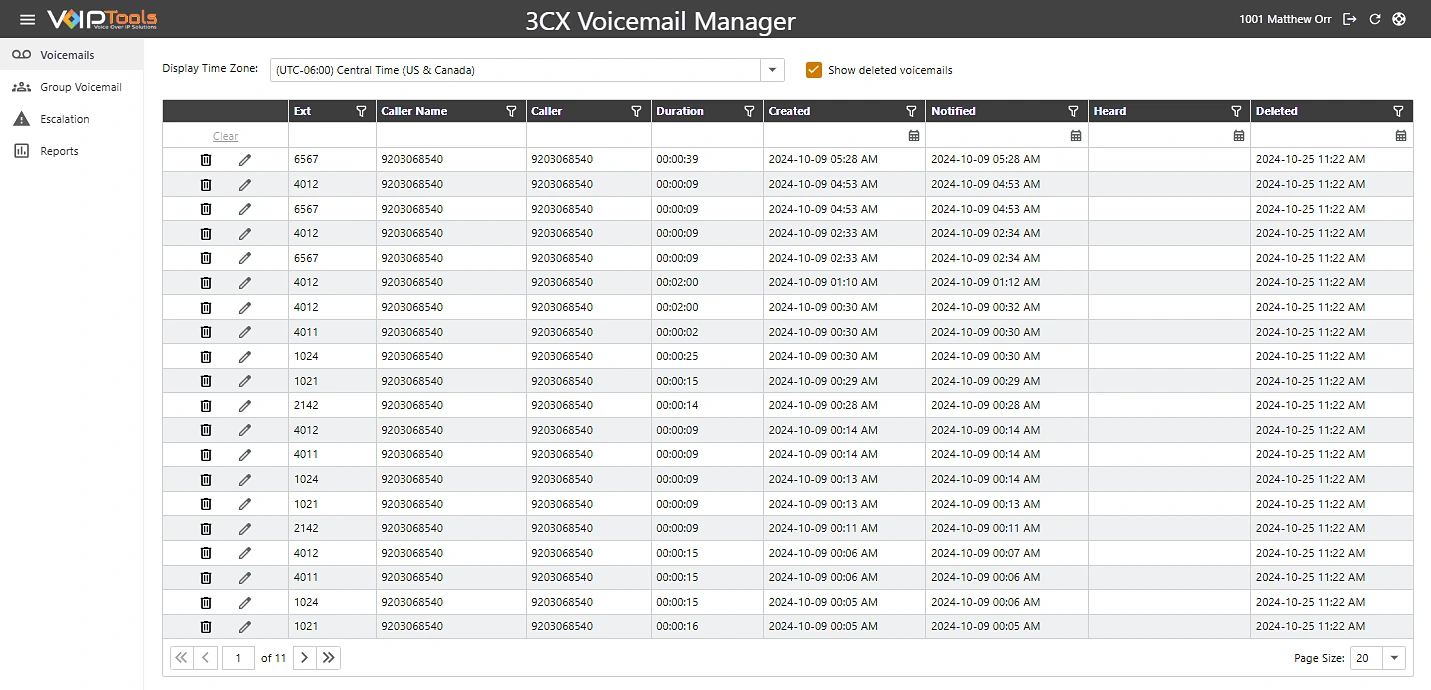Image resolution: width=1431 pixels, height=690 pixels.
Task: Delete voicemail for ext 1021 with duration 00:00:16
Action: tap(206, 627)
